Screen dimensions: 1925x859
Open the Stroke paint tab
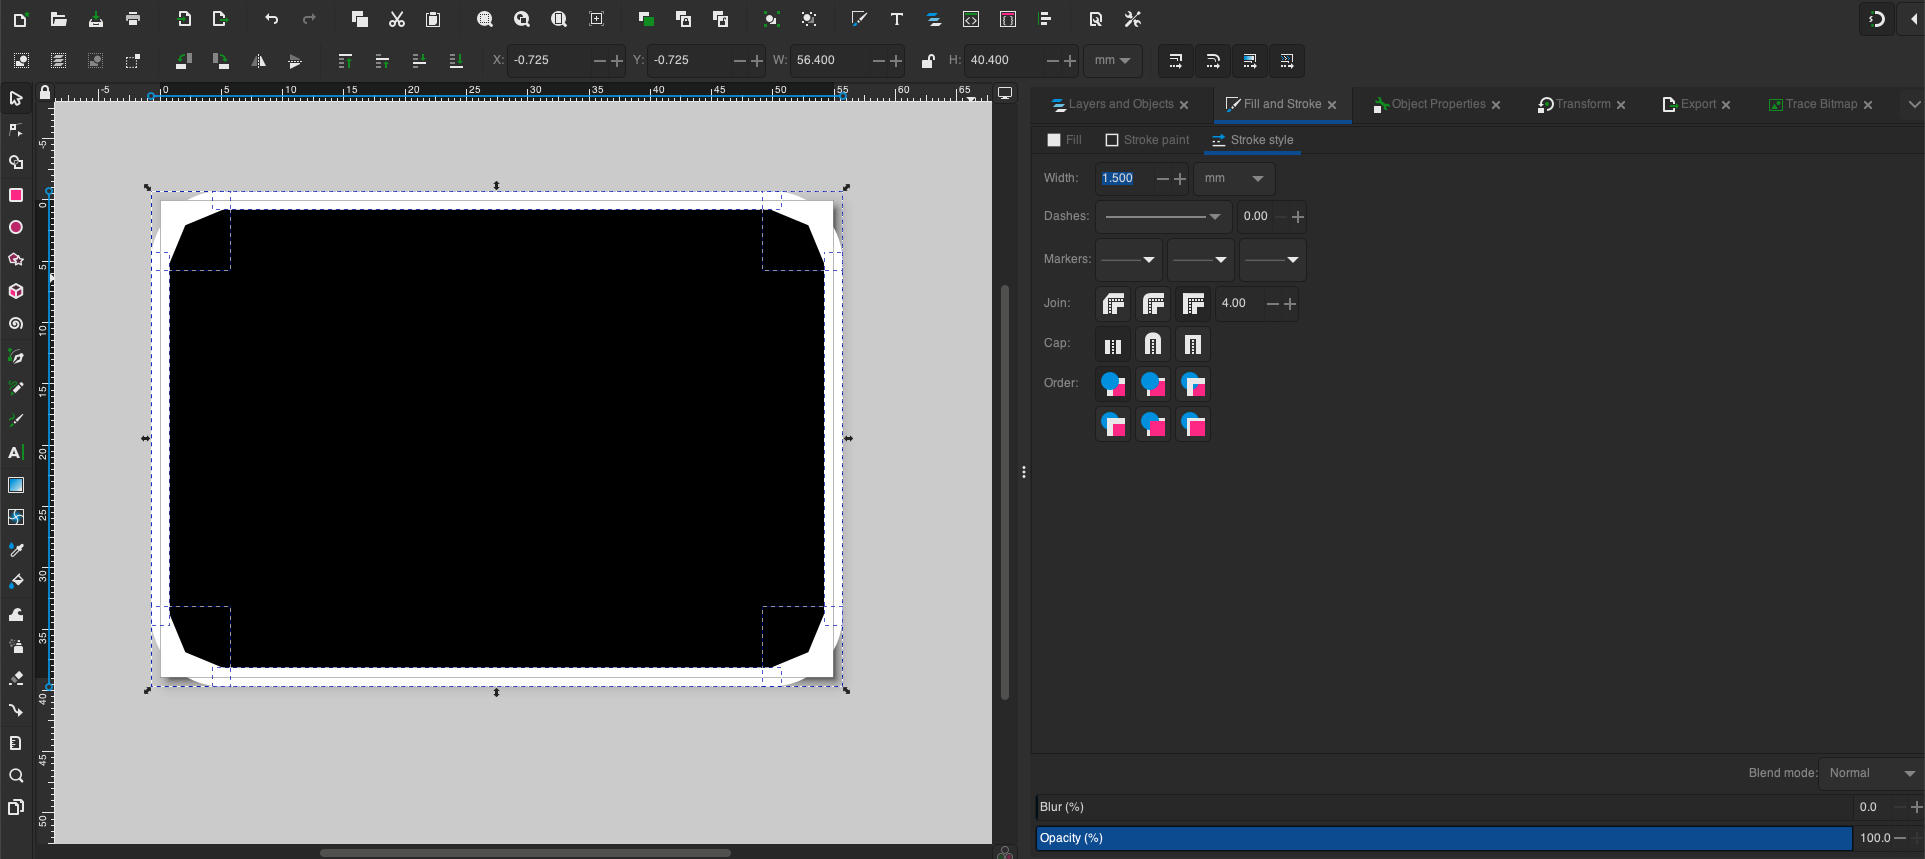[x=1147, y=140]
